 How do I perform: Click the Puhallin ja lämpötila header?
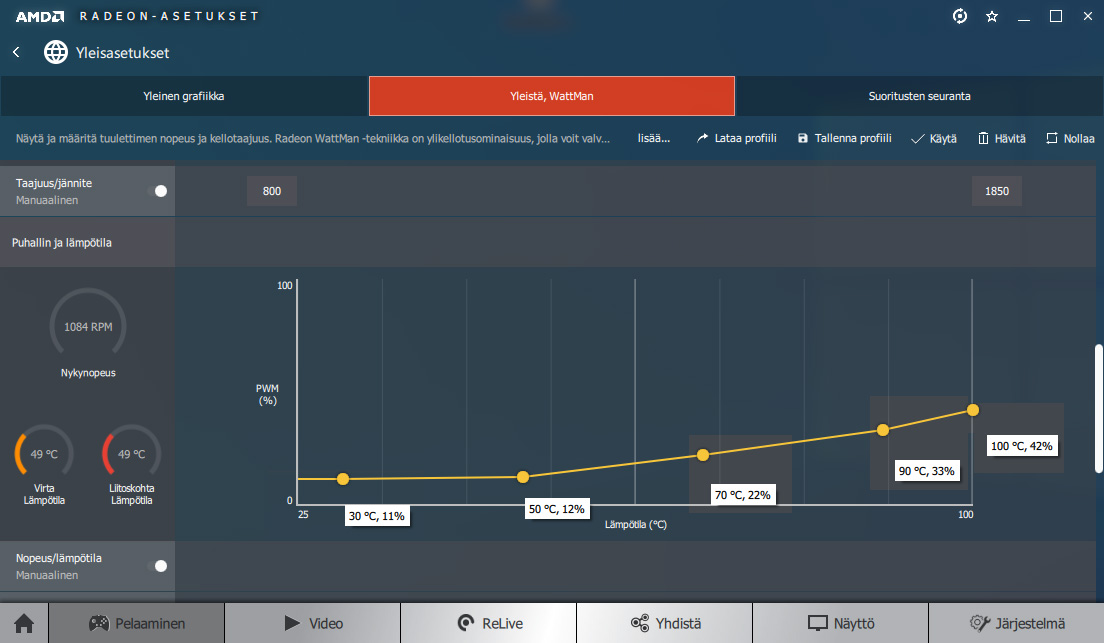coord(62,242)
